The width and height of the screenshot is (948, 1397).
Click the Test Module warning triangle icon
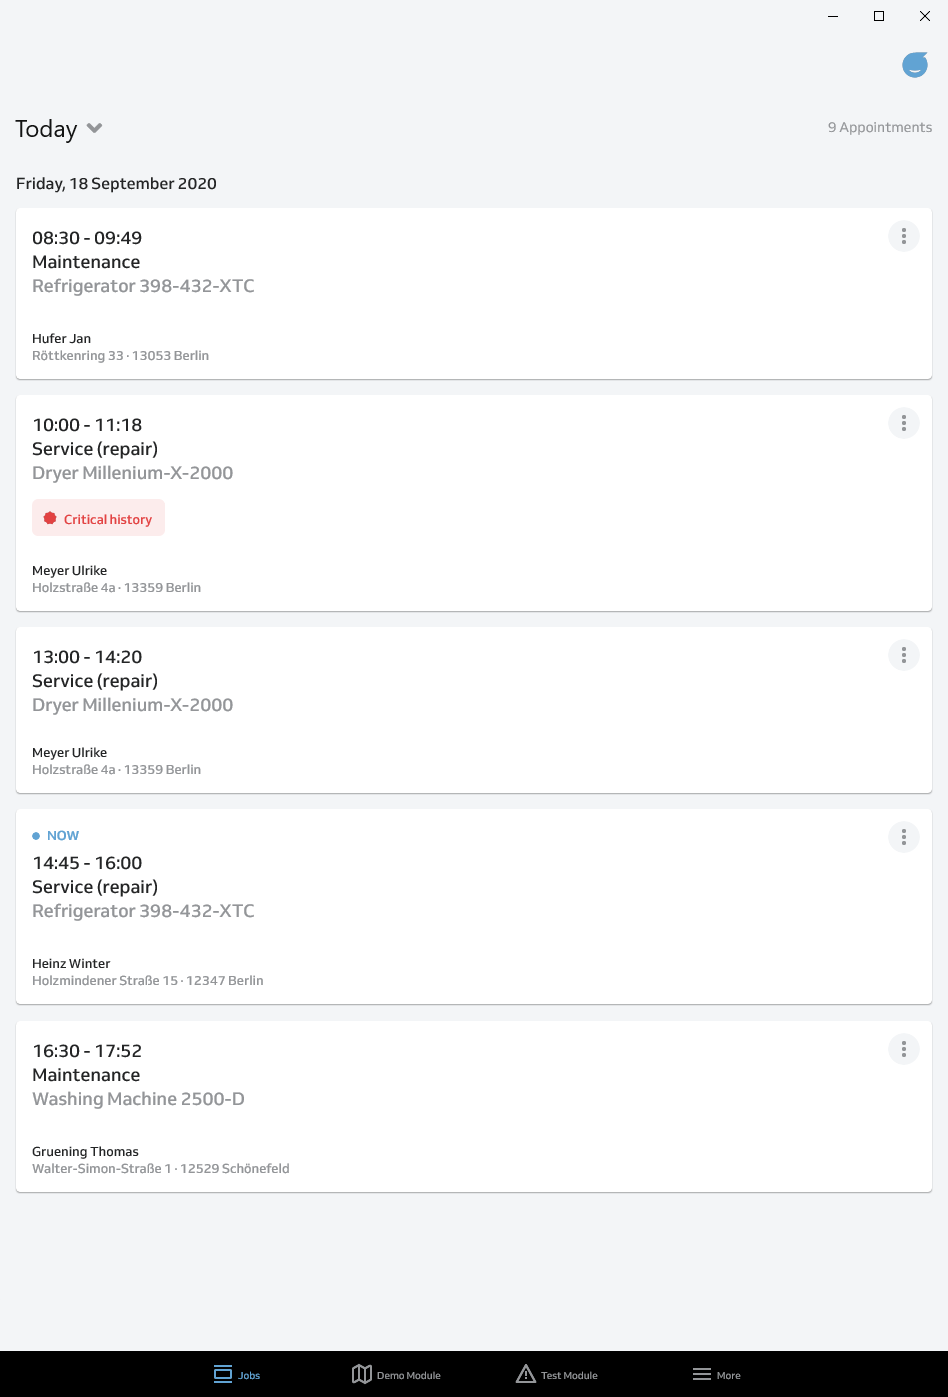coord(526,1374)
